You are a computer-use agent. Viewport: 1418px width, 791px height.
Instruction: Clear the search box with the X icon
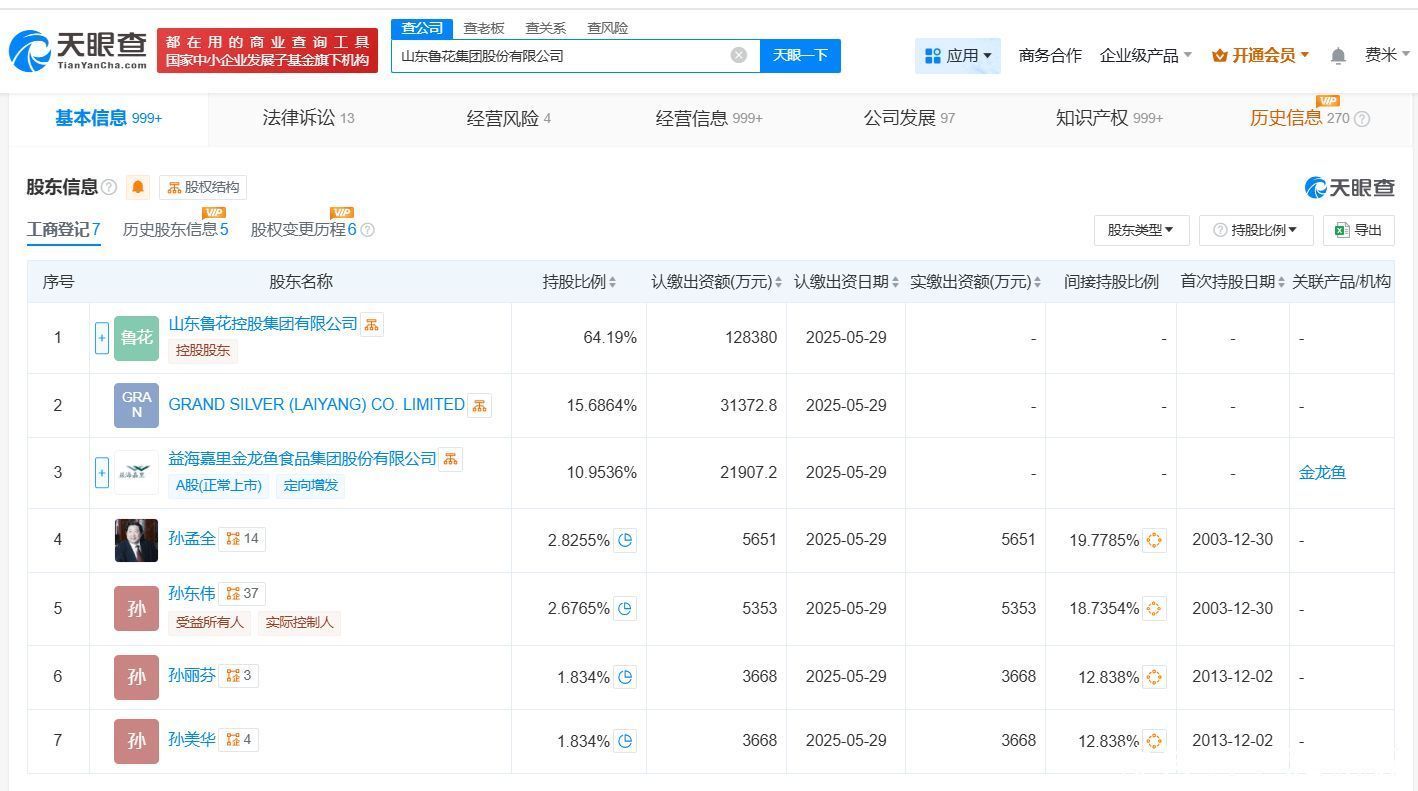(739, 55)
